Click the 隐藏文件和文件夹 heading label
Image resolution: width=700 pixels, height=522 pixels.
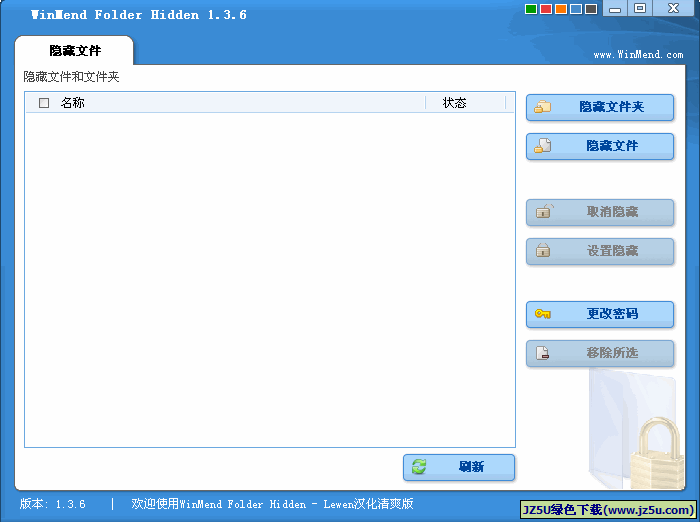[x=71, y=77]
